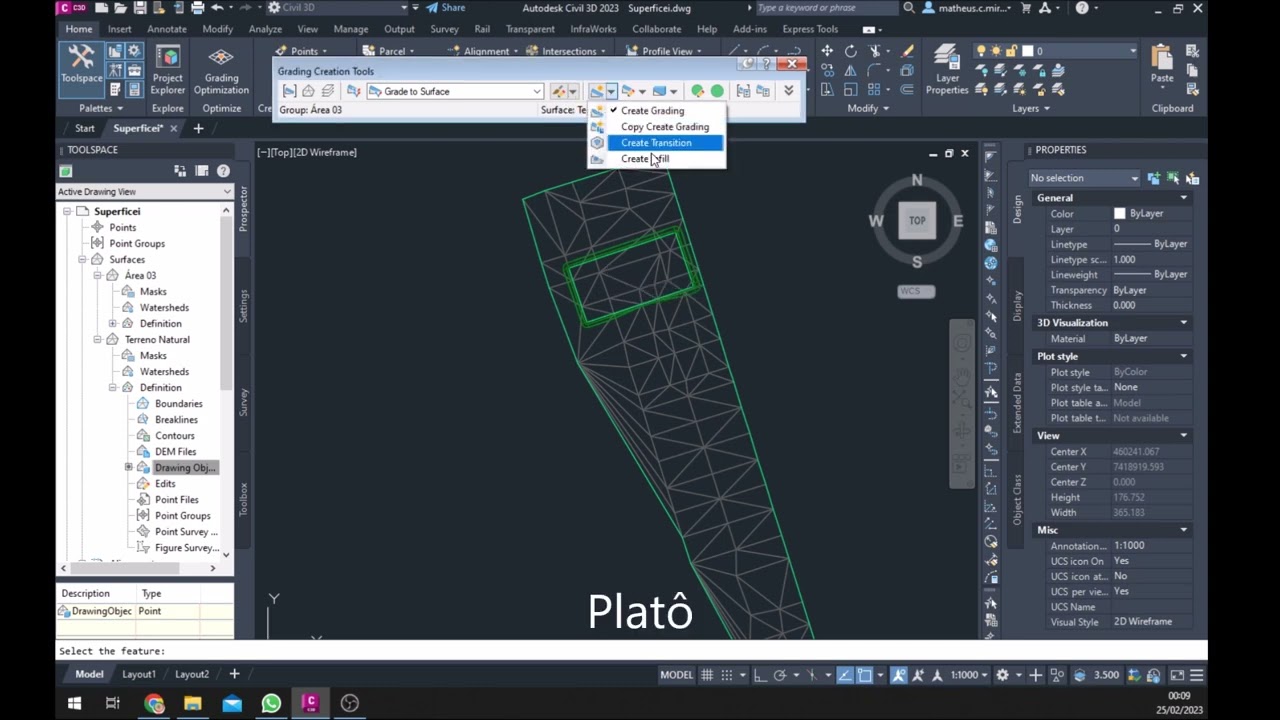Viewport: 1280px width, 720px height.
Task: Open the Prospector vertical tab
Action: tap(243, 210)
